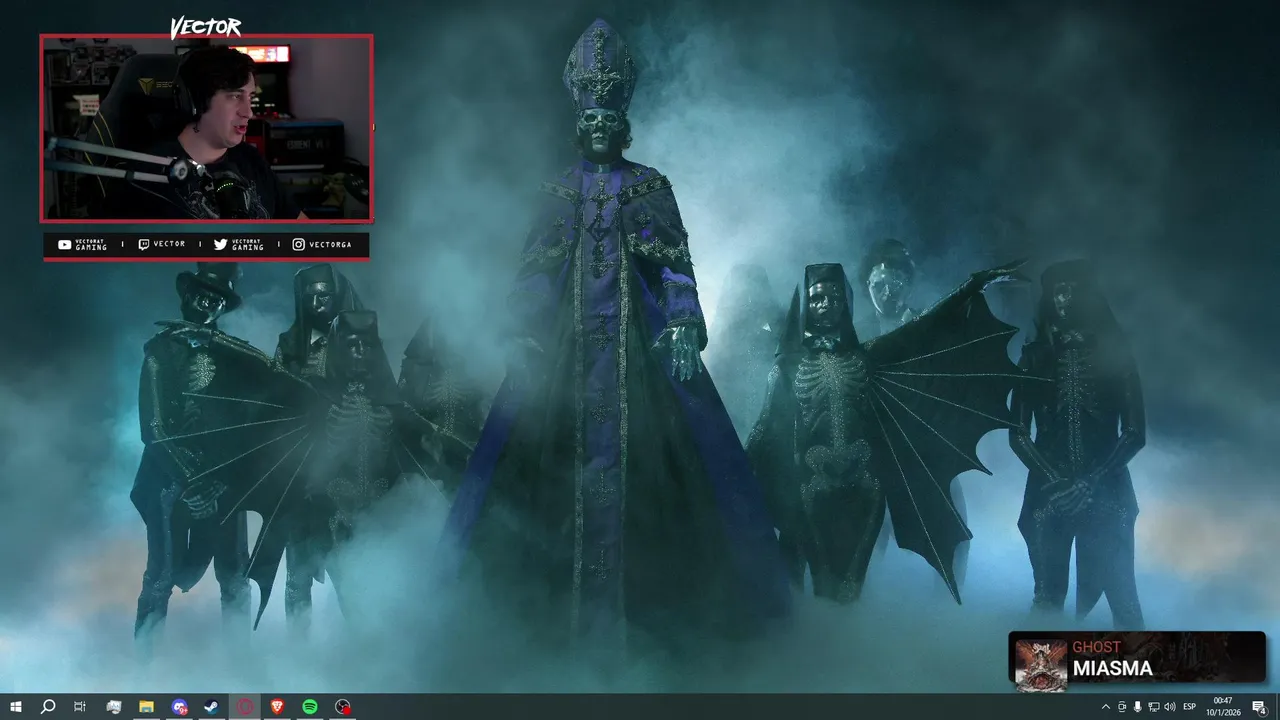Open the Windows Start menu
Screen dimensions: 1280x720
(x=16, y=707)
